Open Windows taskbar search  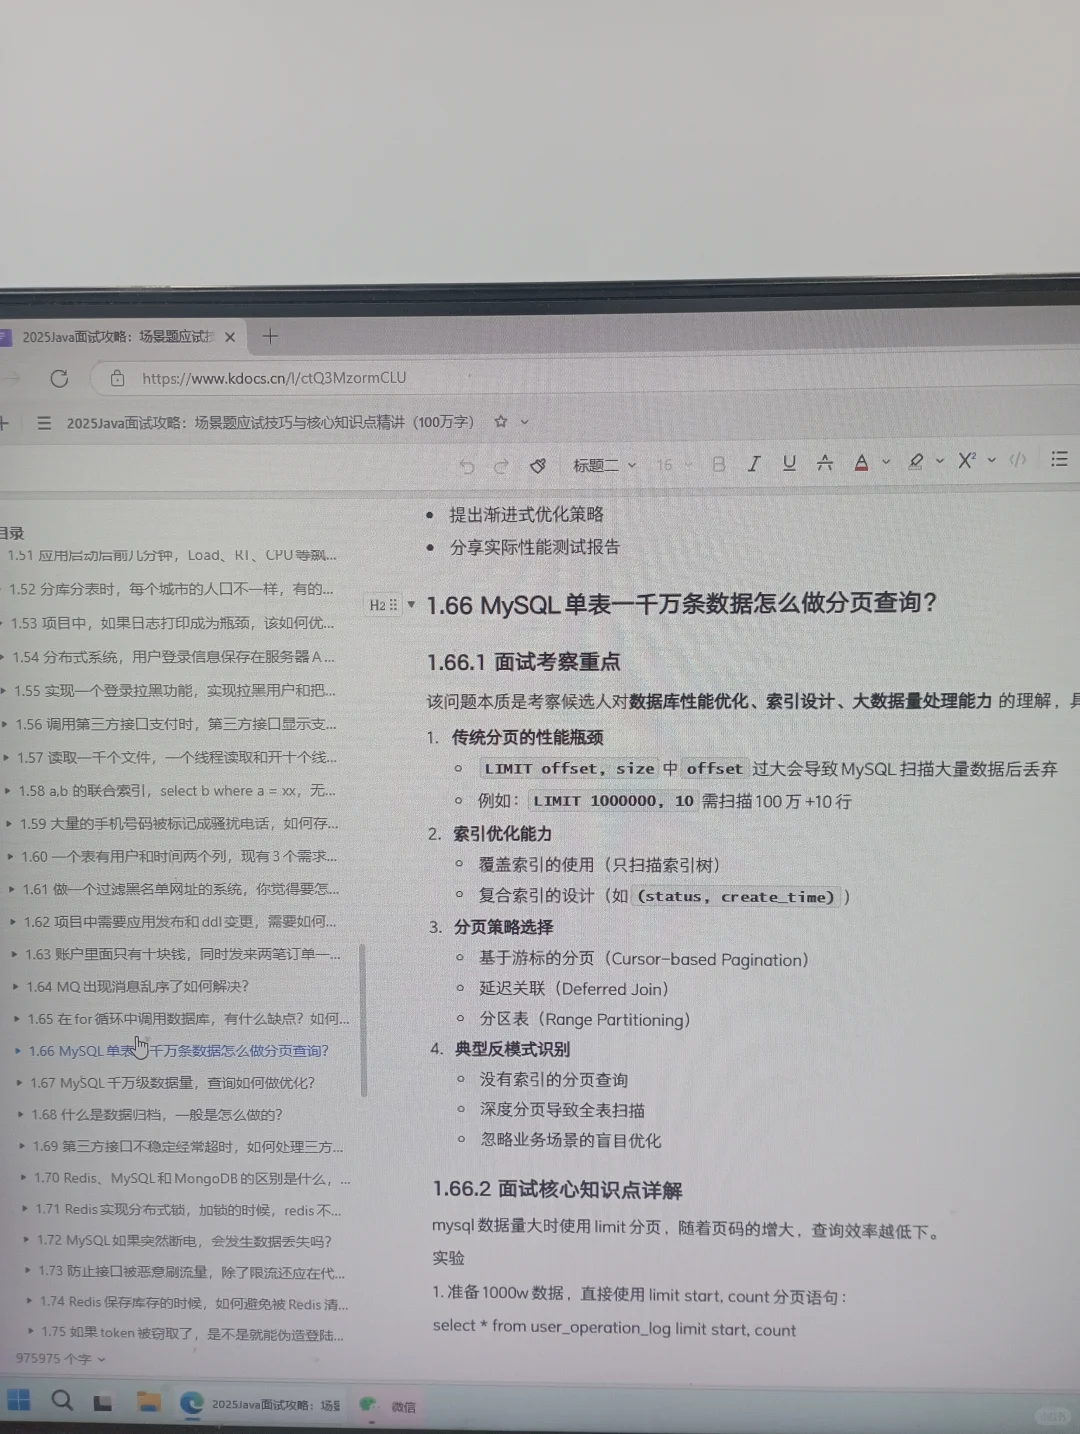(x=61, y=1400)
